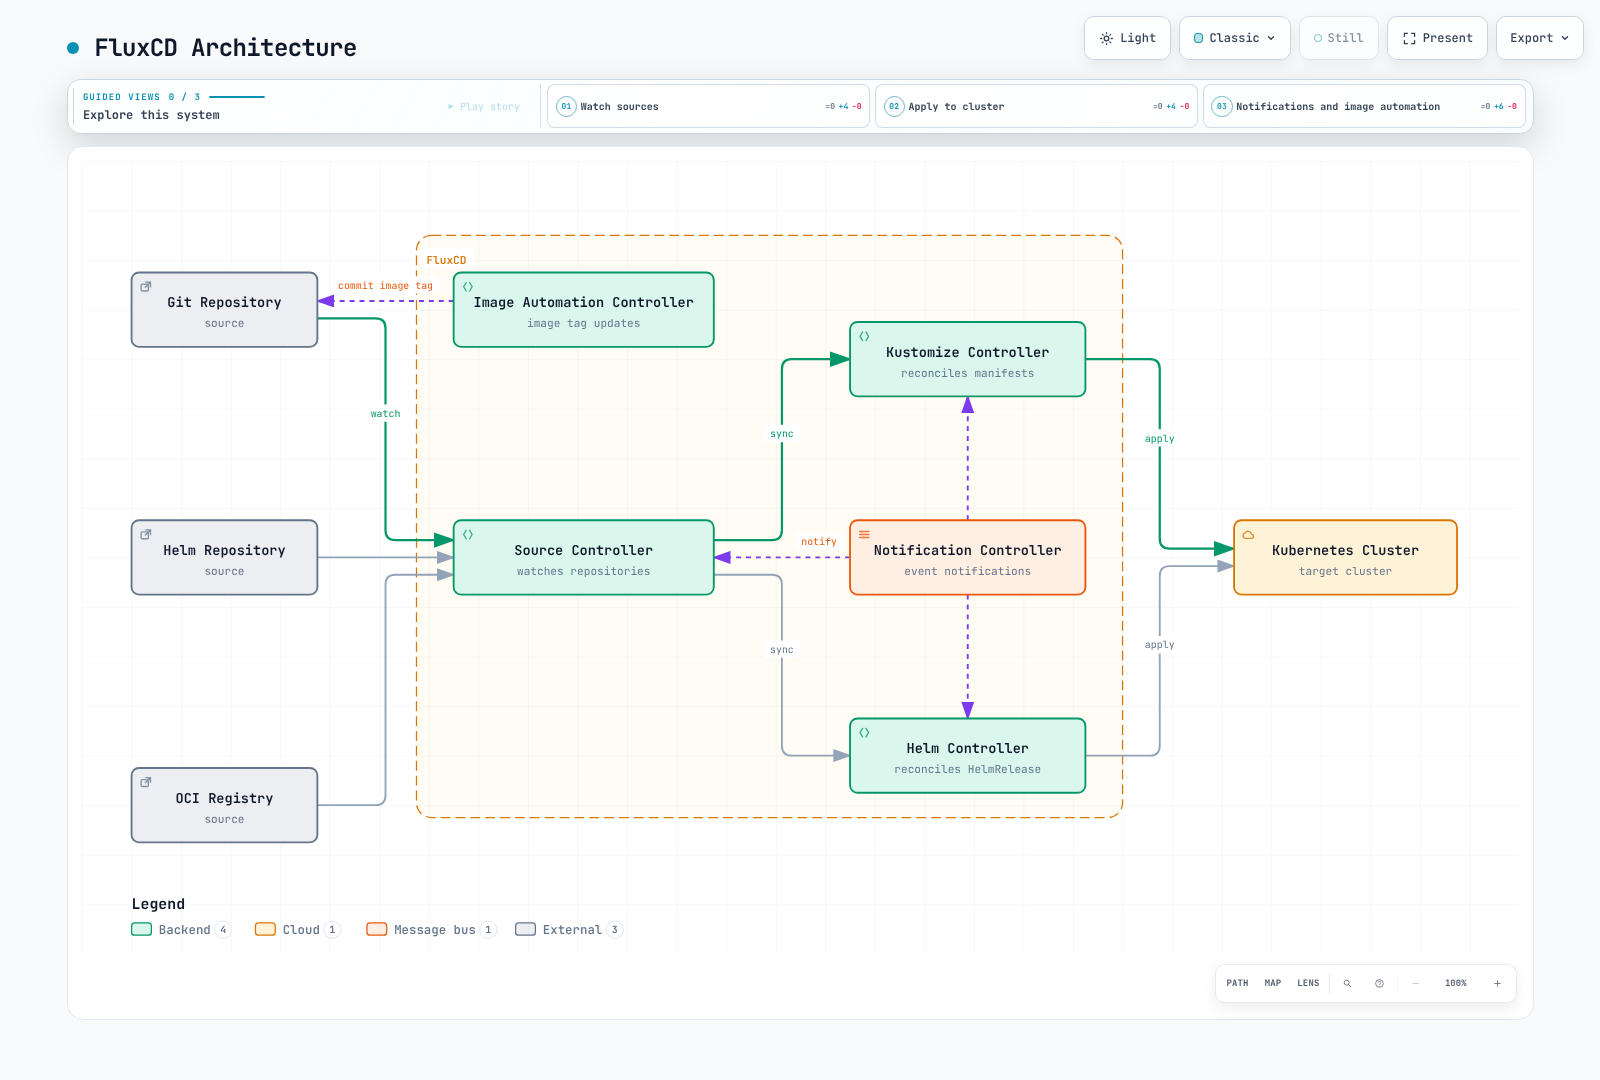Zoom in with the plus icon
Image resolution: width=1600 pixels, height=1080 pixels.
1497,983
